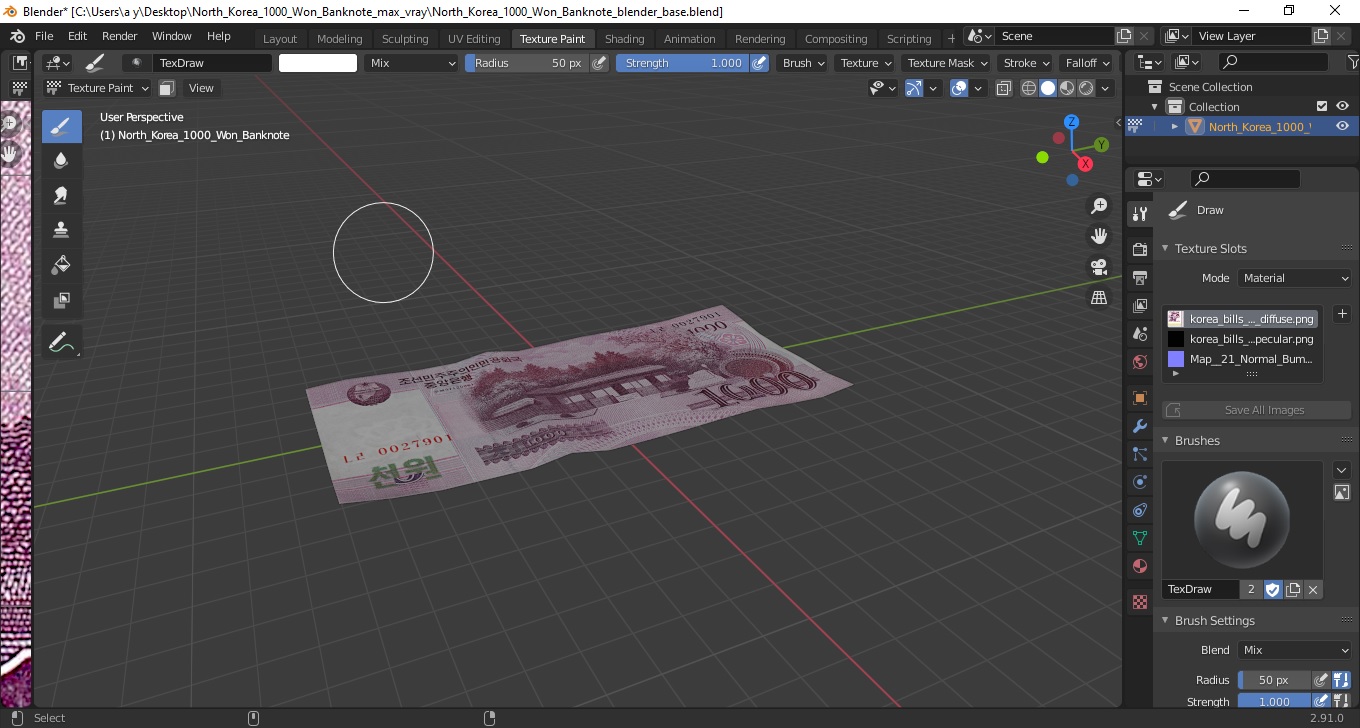
Task: Open the Window menu
Action: (x=172, y=36)
